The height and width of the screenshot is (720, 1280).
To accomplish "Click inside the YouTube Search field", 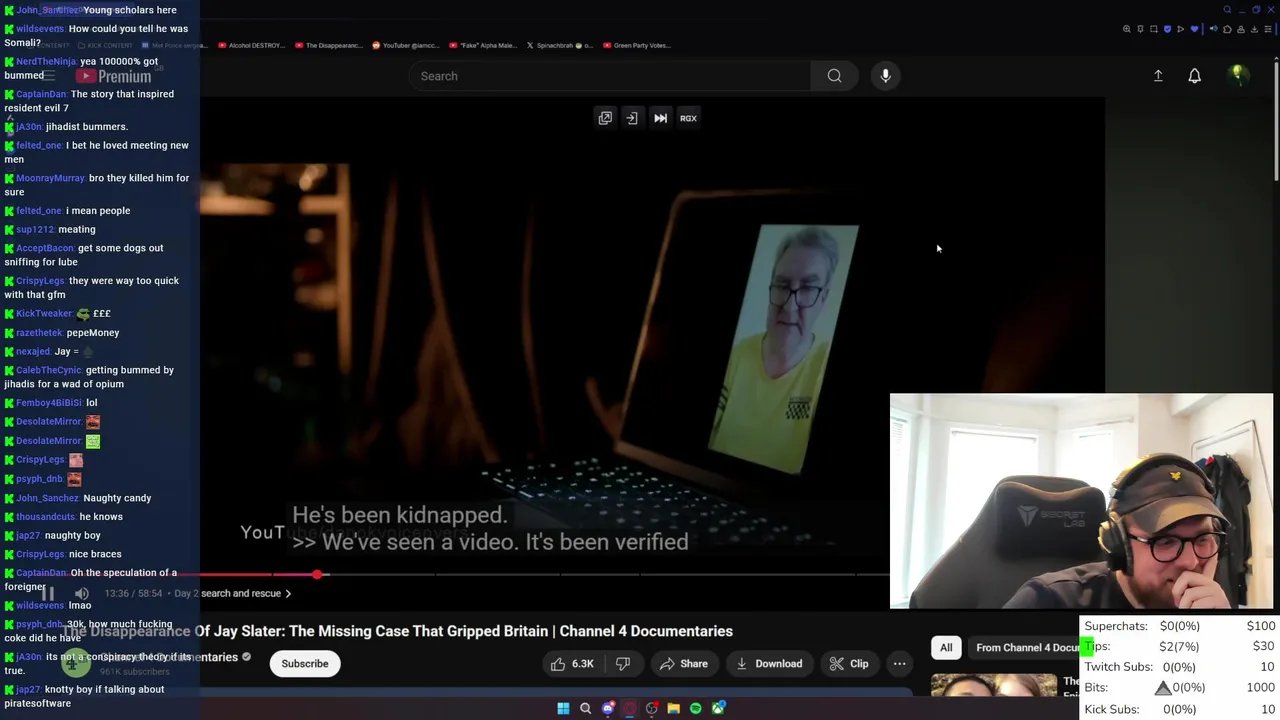I will 610,76.
